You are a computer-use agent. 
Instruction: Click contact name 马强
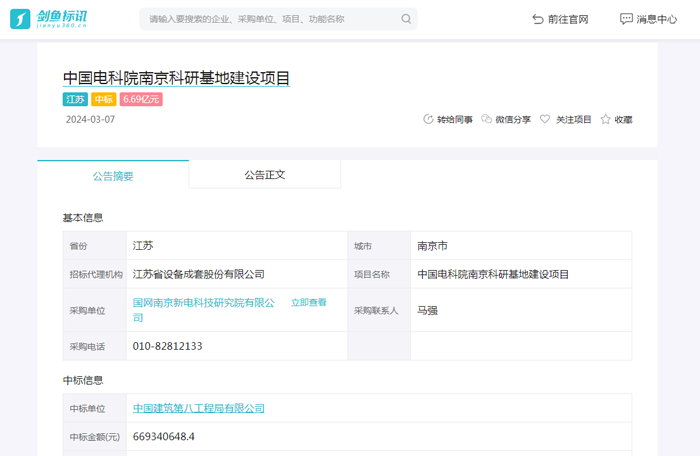pyautogui.click(x=427, y=310)
